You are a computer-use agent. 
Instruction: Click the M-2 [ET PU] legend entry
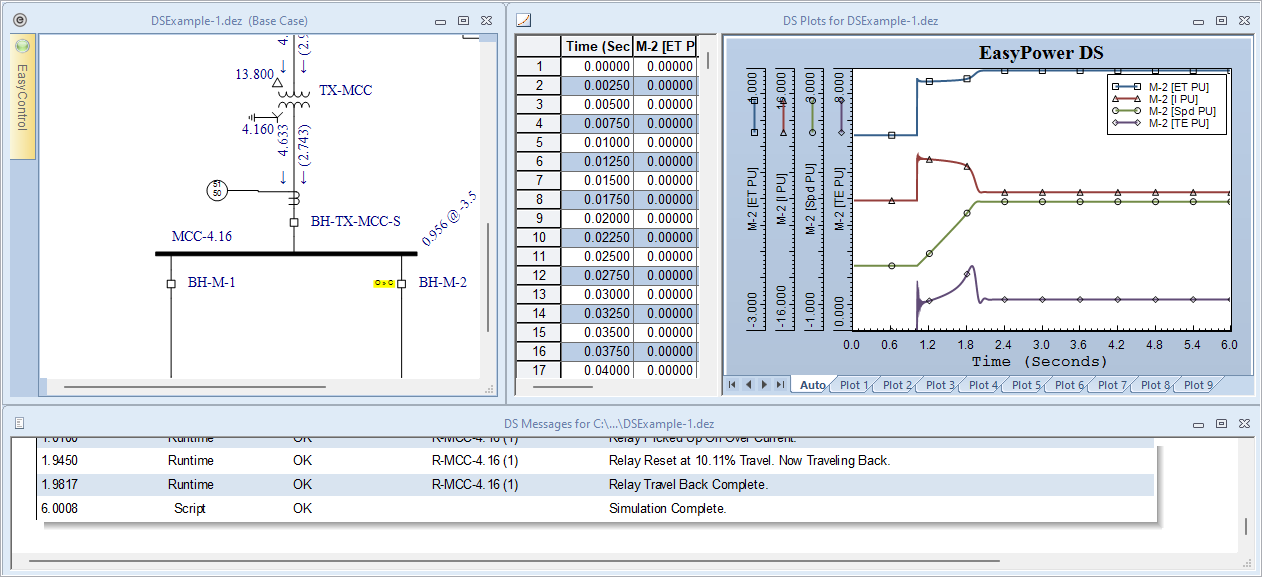(1164, 87)
